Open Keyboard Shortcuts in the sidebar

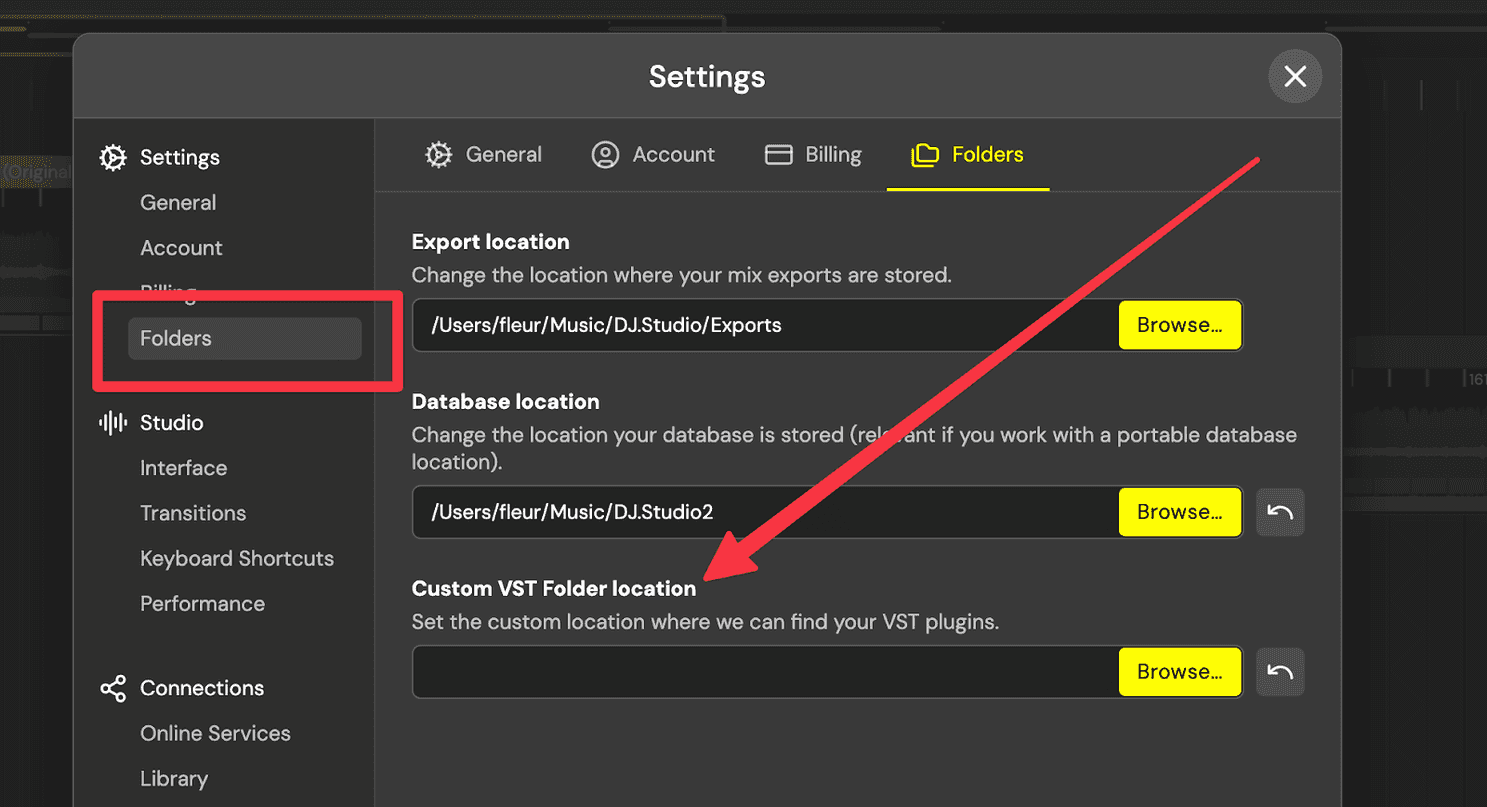(x=237, y=559)
